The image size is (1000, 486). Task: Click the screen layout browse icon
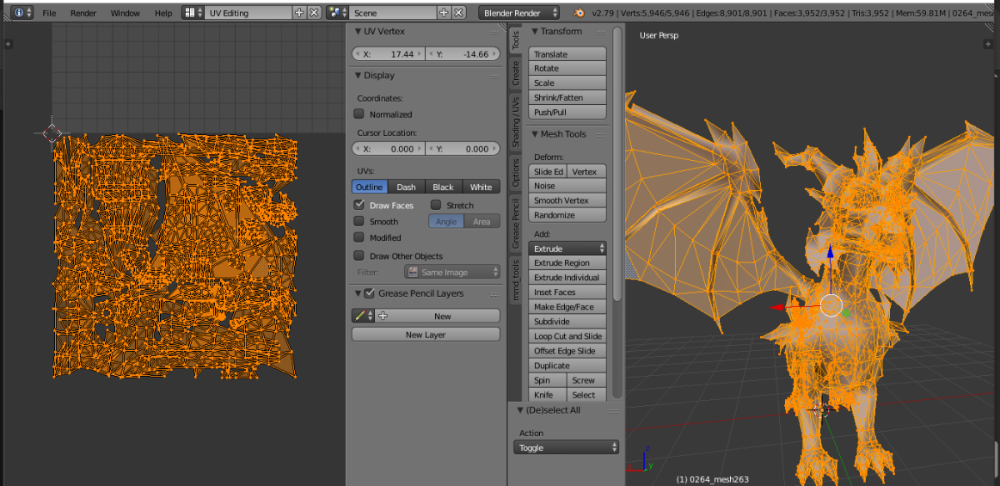point(190,13)
